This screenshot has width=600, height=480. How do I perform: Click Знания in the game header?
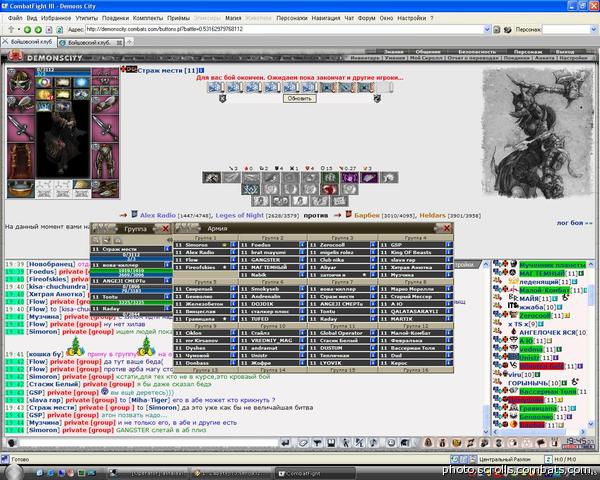point(394,52)
